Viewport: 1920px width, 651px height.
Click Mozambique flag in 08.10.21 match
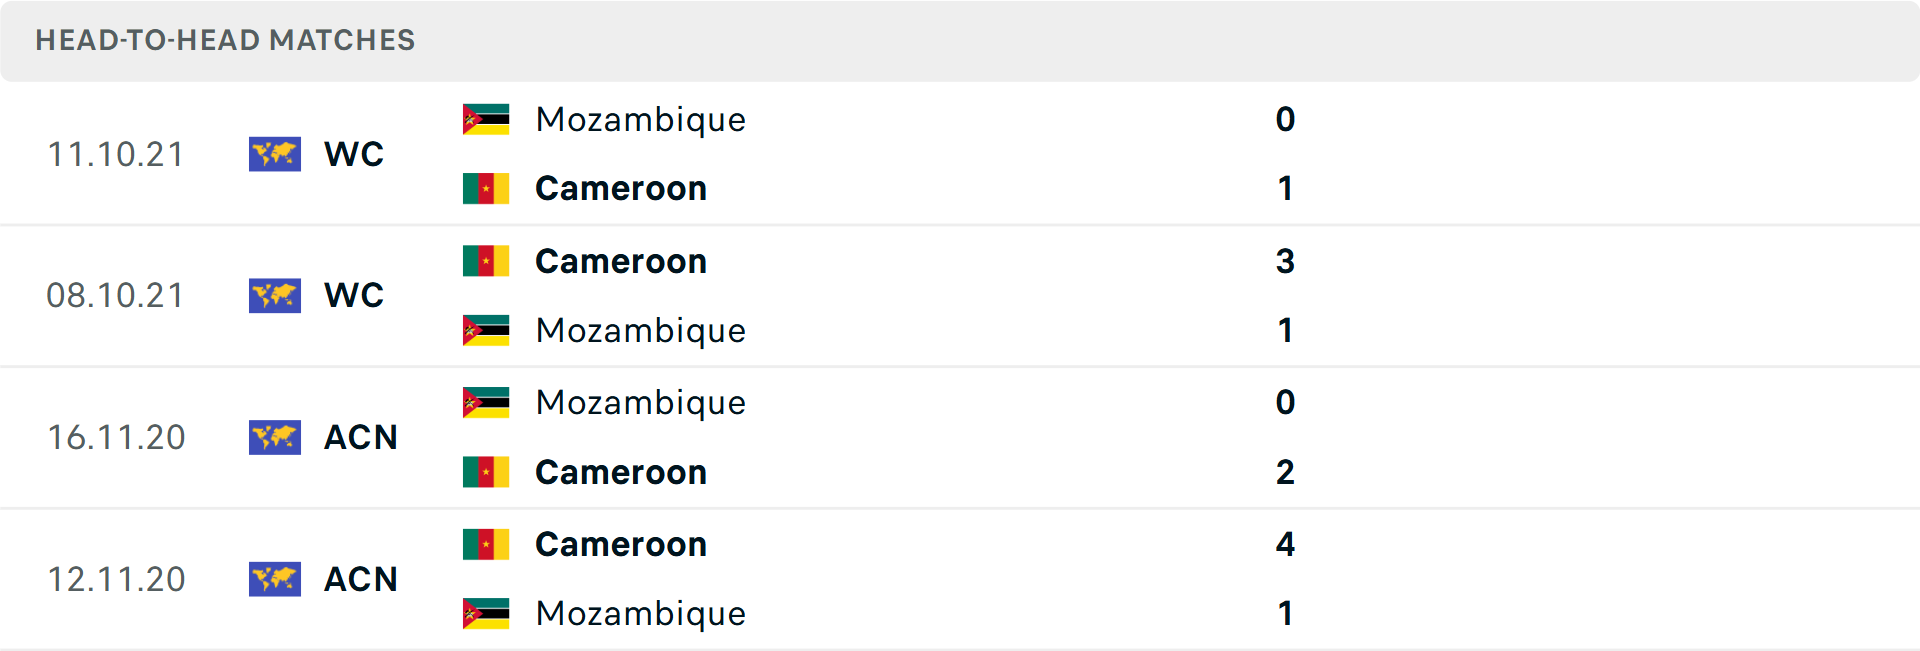486,330
